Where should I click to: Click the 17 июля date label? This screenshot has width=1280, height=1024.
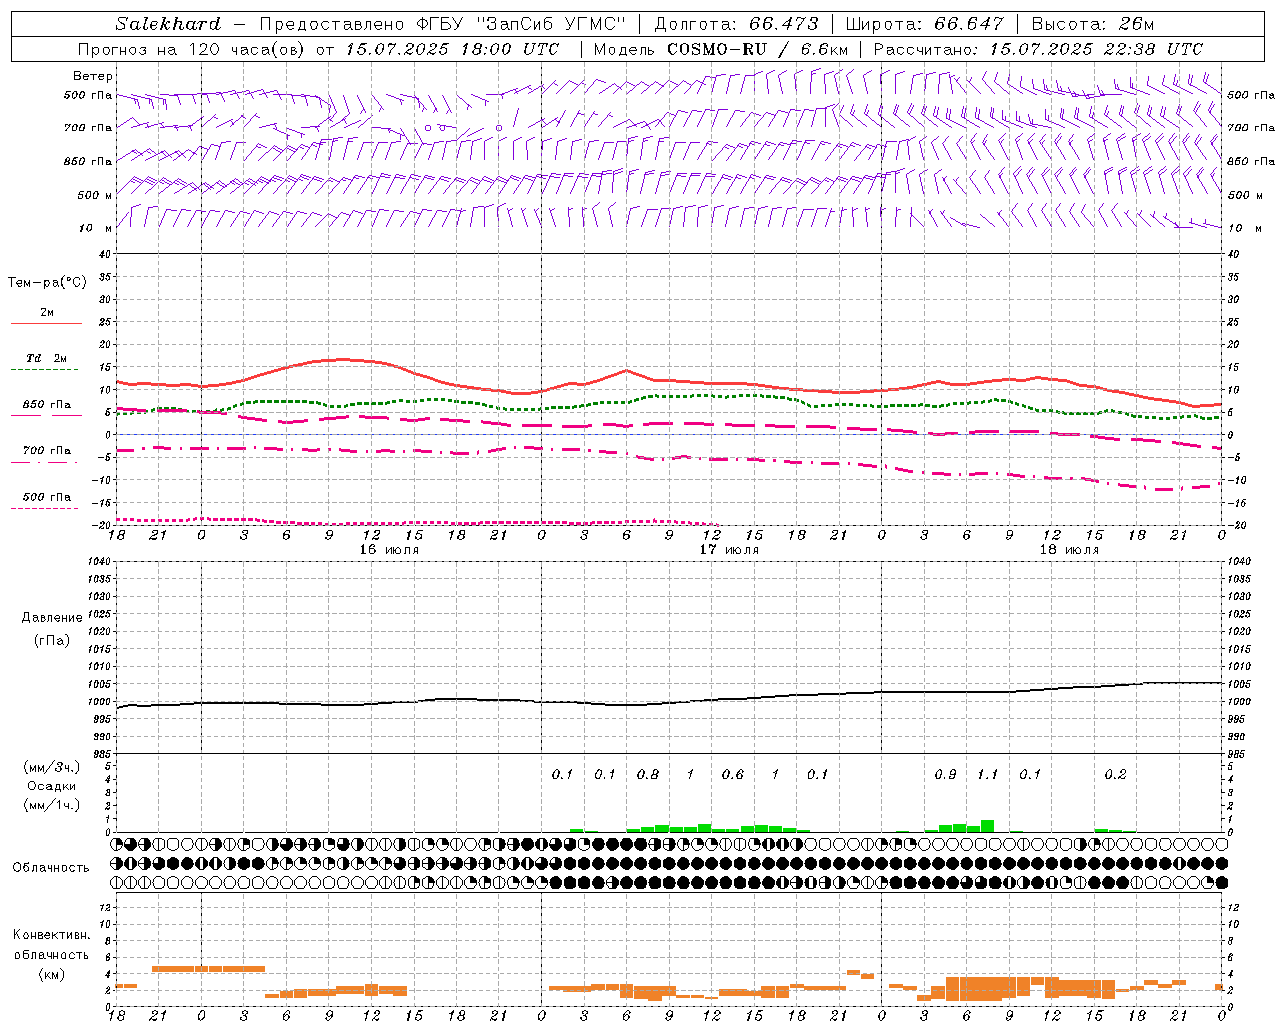click(729, 550)
